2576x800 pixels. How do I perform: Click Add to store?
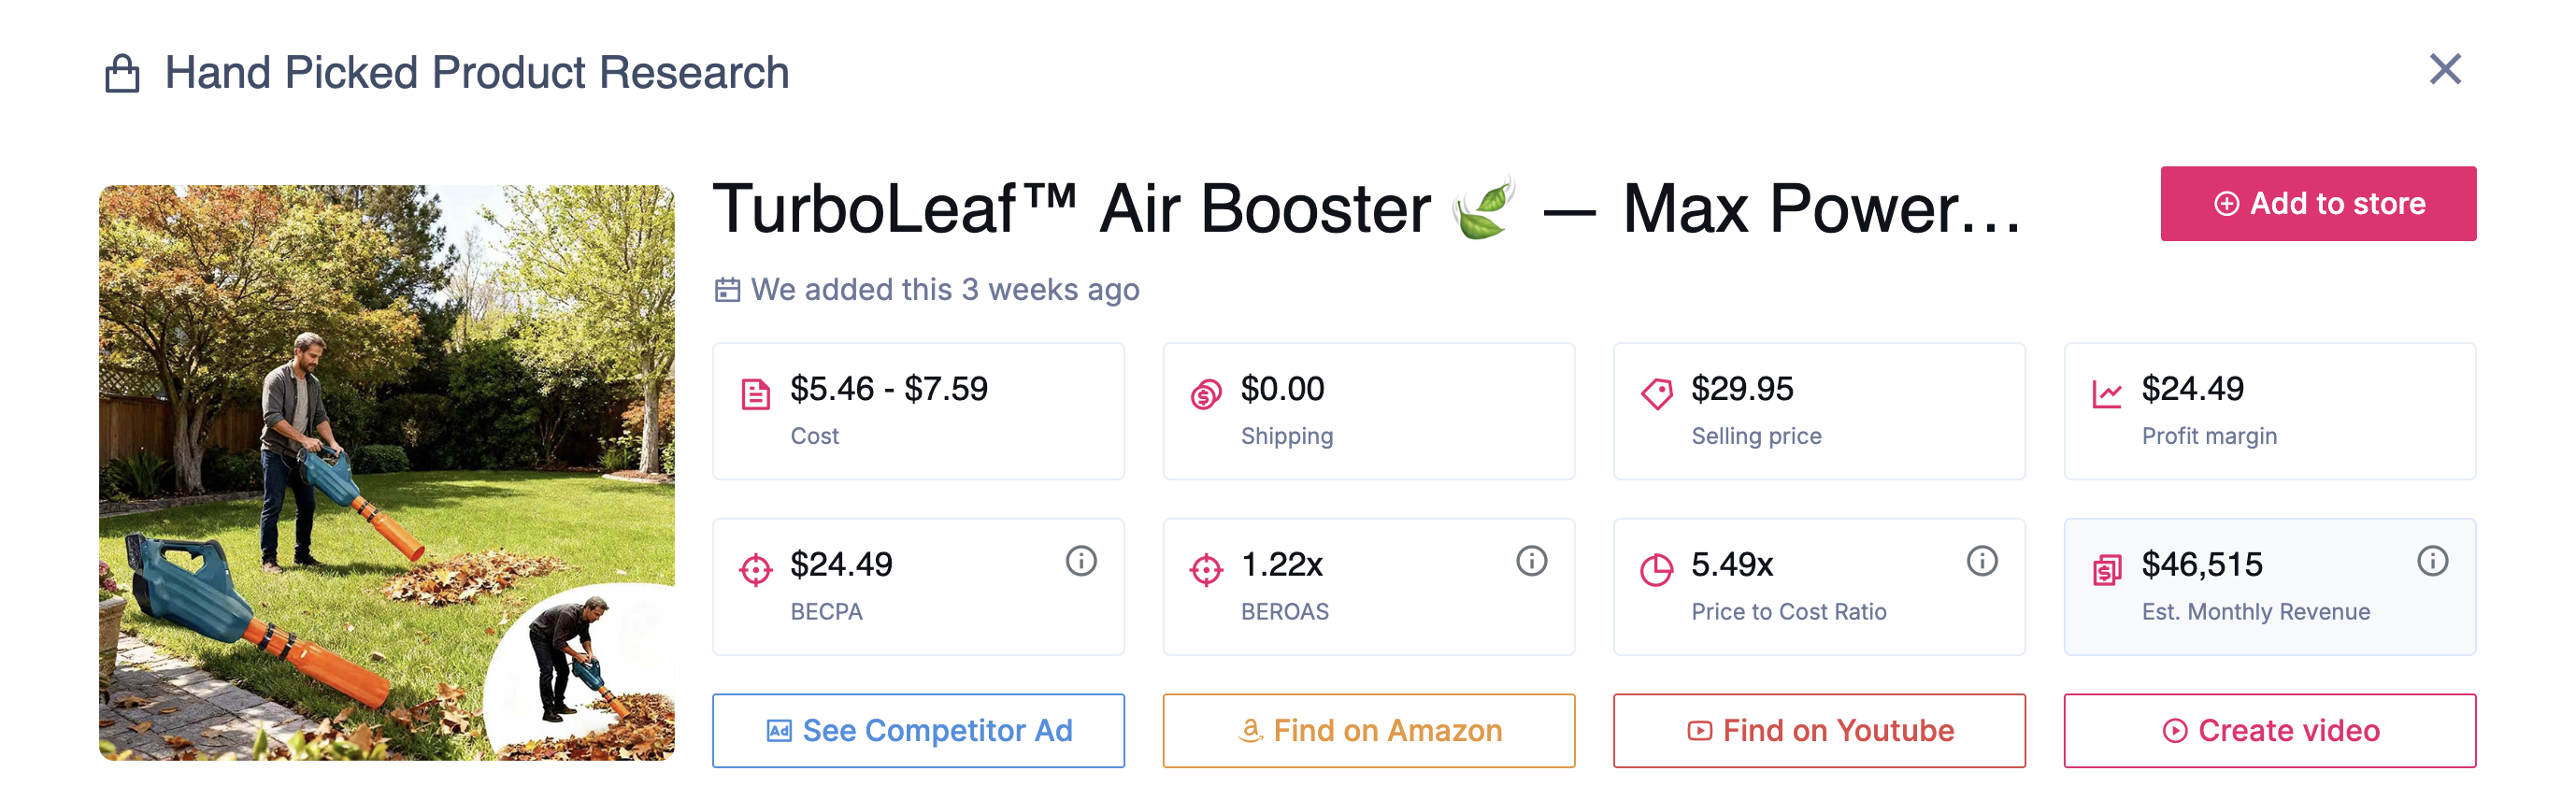[x=2318, y=203]
